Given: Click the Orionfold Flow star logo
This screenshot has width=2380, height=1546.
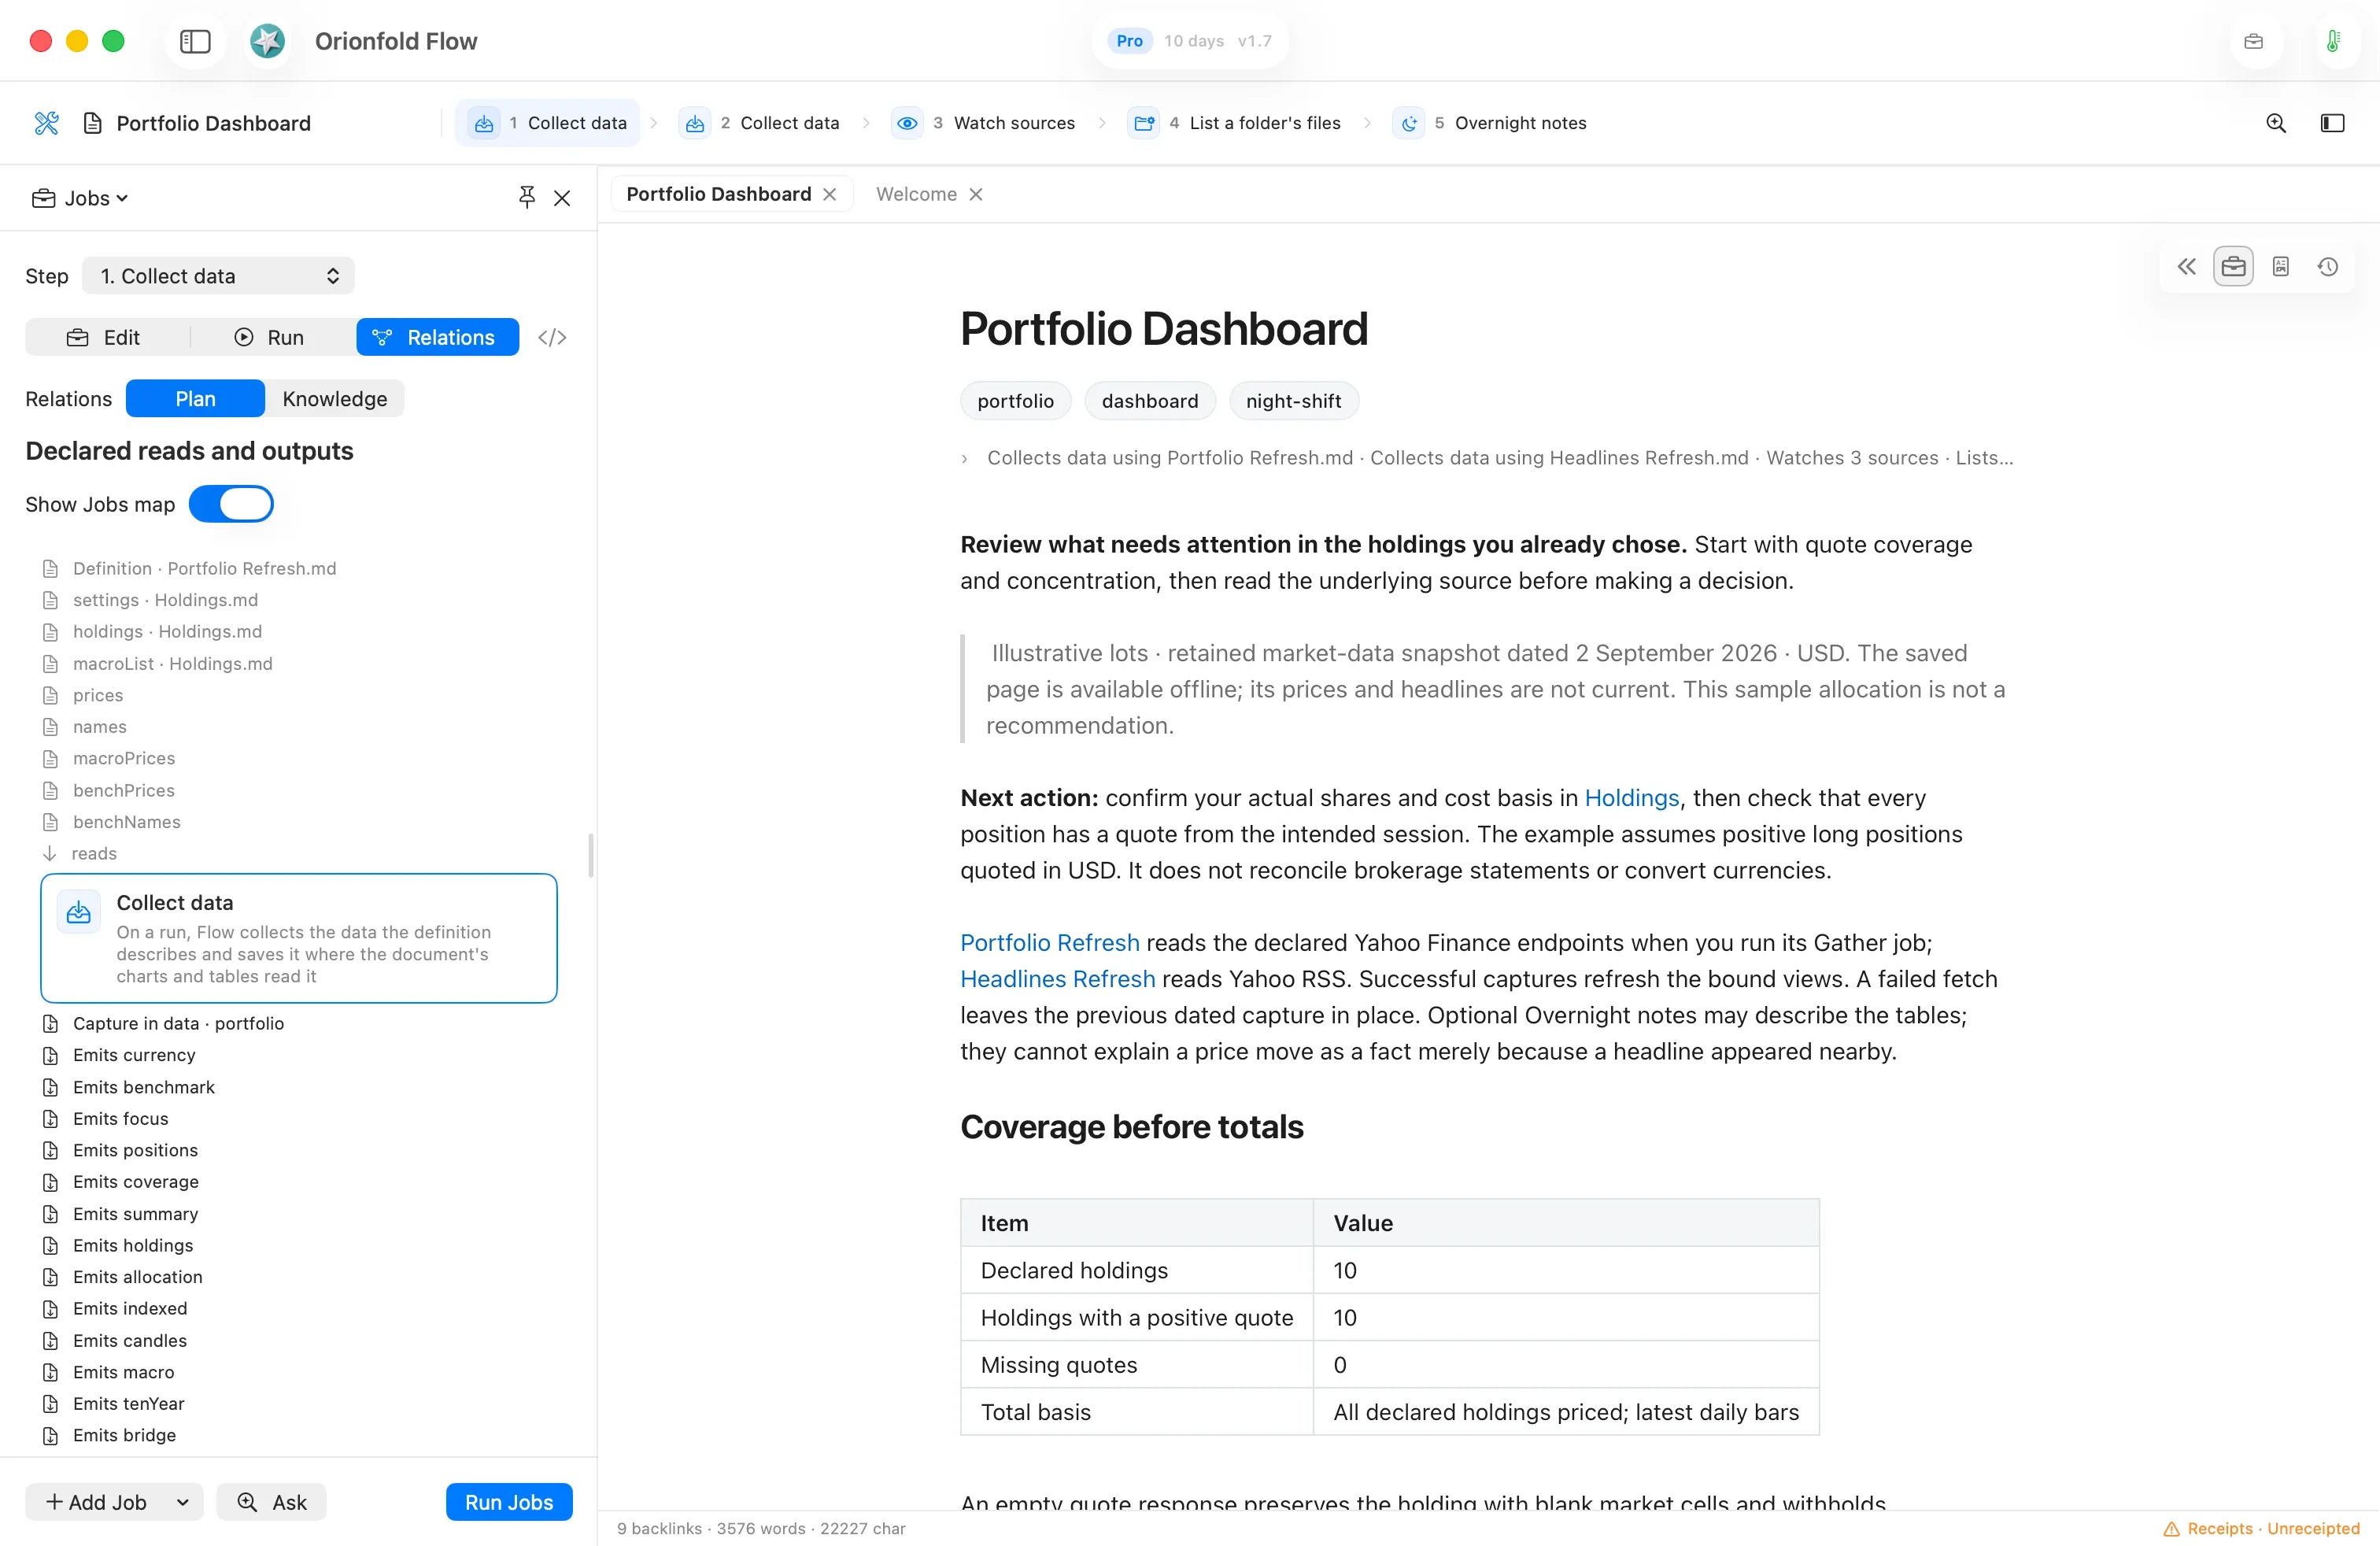Looking at the screenshot, I should [x=267, y=41].
